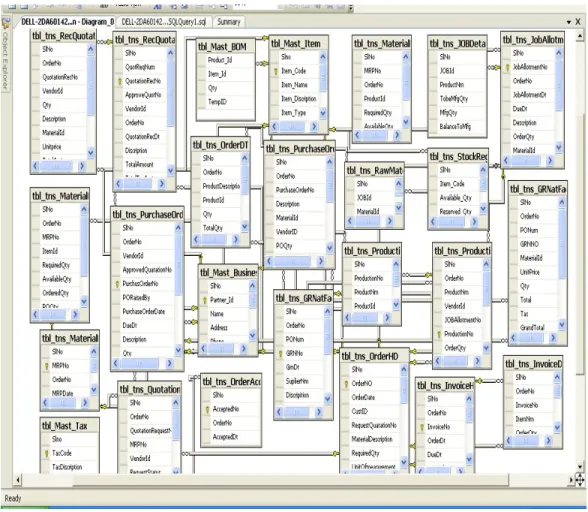The height and width of the screenshot is (512, 588).
Task: Click the GrandTotal column row
Action: point(534,328)
